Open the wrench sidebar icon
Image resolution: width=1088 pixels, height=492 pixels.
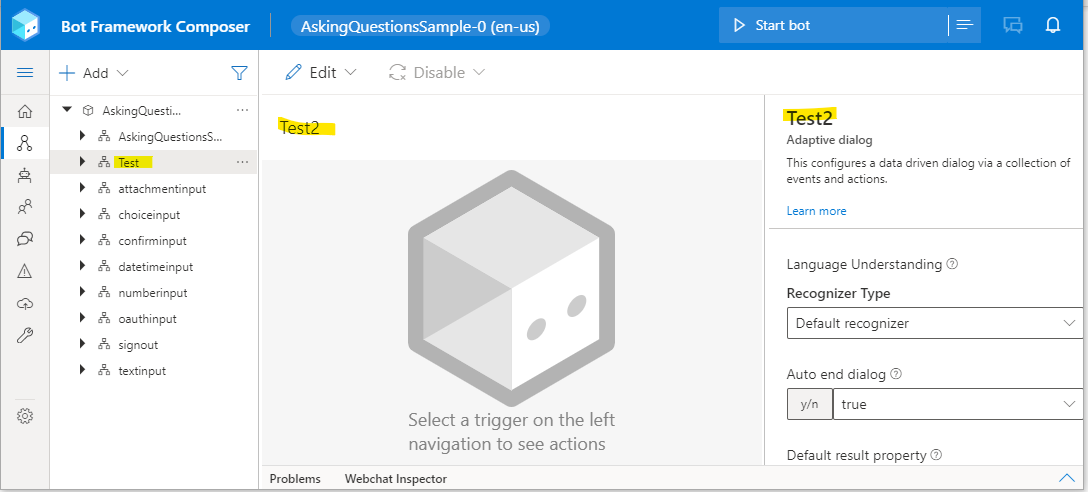click(25, 336)
